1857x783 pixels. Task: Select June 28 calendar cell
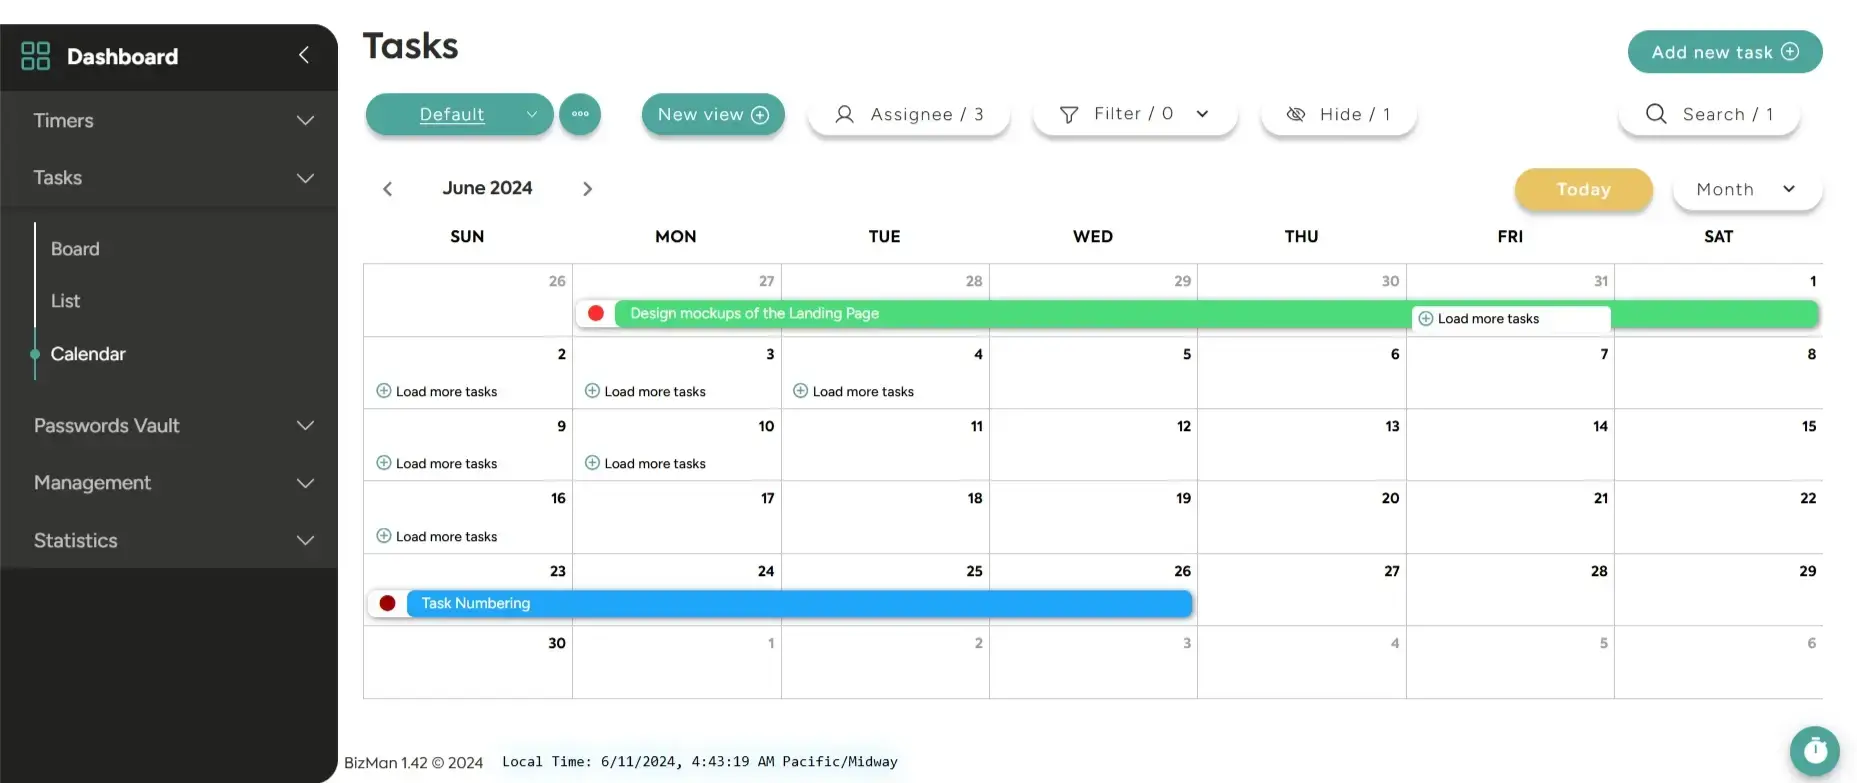1510,590
